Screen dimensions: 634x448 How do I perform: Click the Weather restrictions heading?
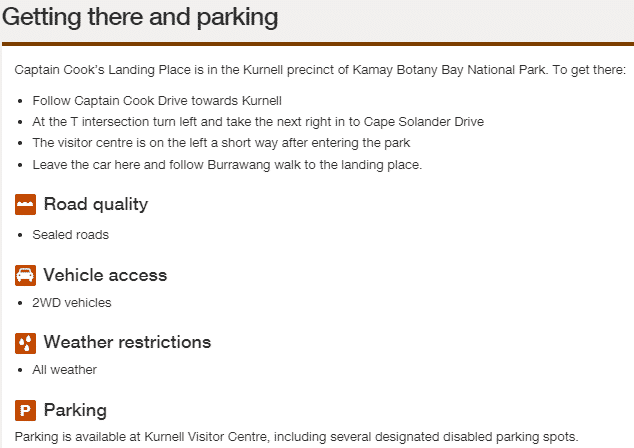tap(127, 342)
